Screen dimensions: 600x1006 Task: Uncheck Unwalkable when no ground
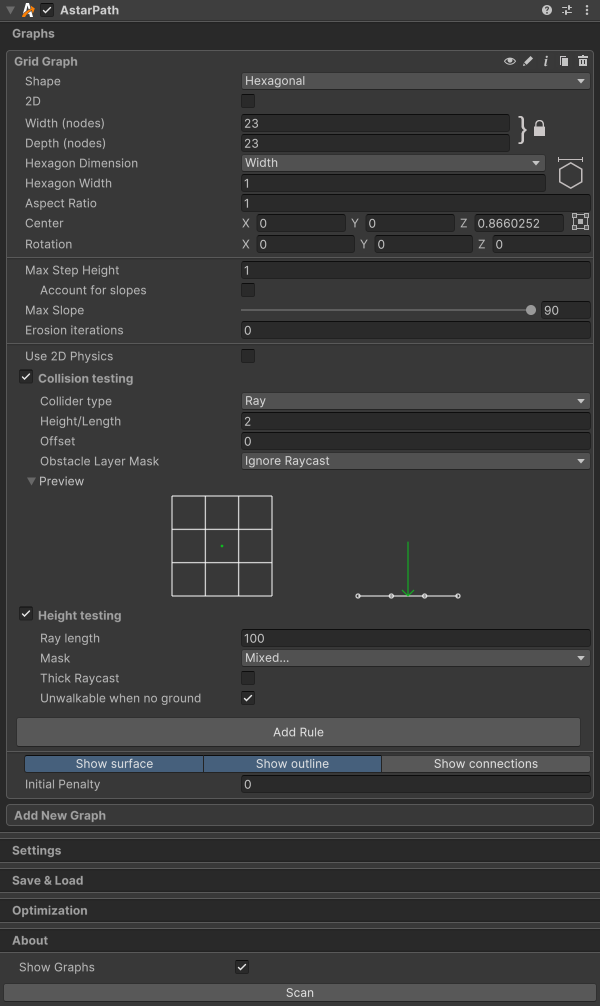(x=248, y=698)
